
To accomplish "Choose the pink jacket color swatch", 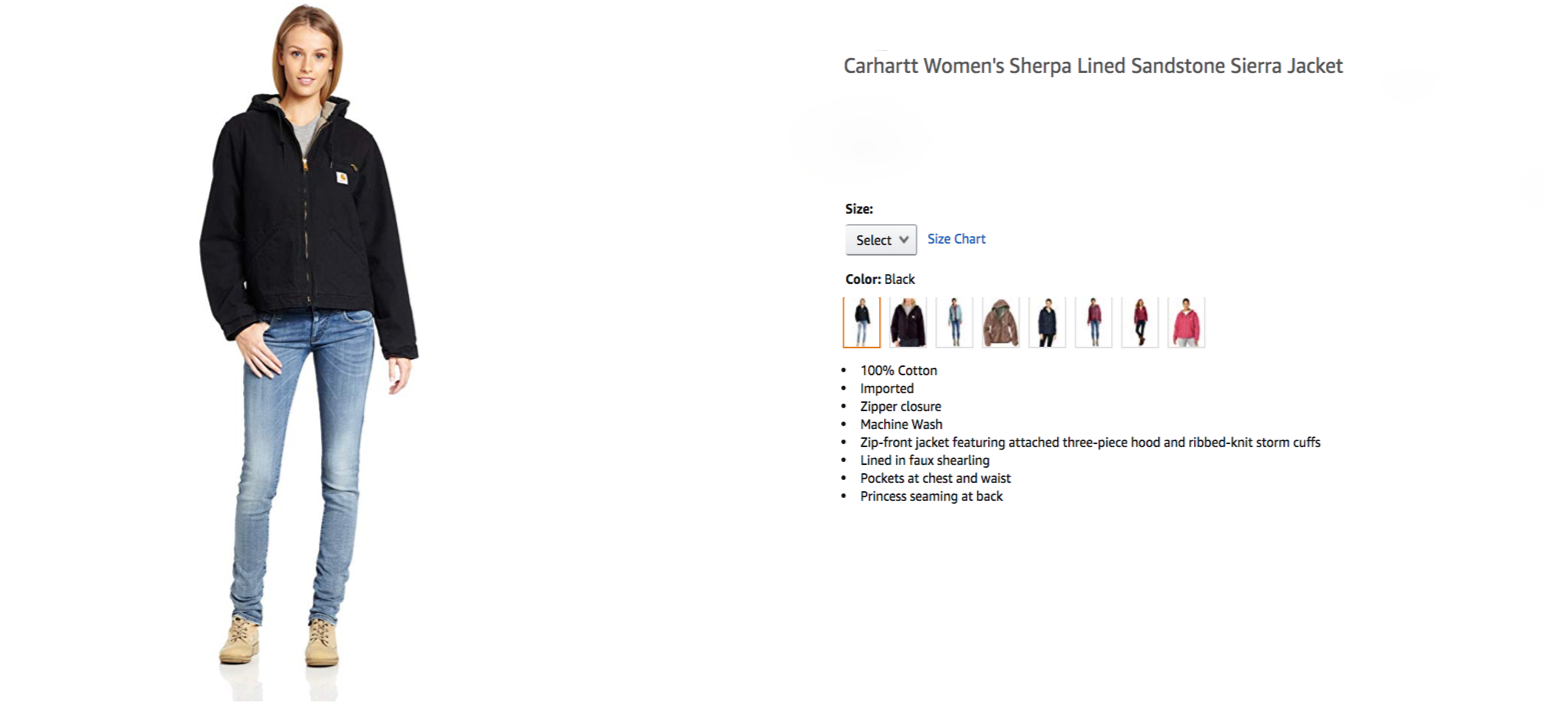I will click(x=1186, y=322).
